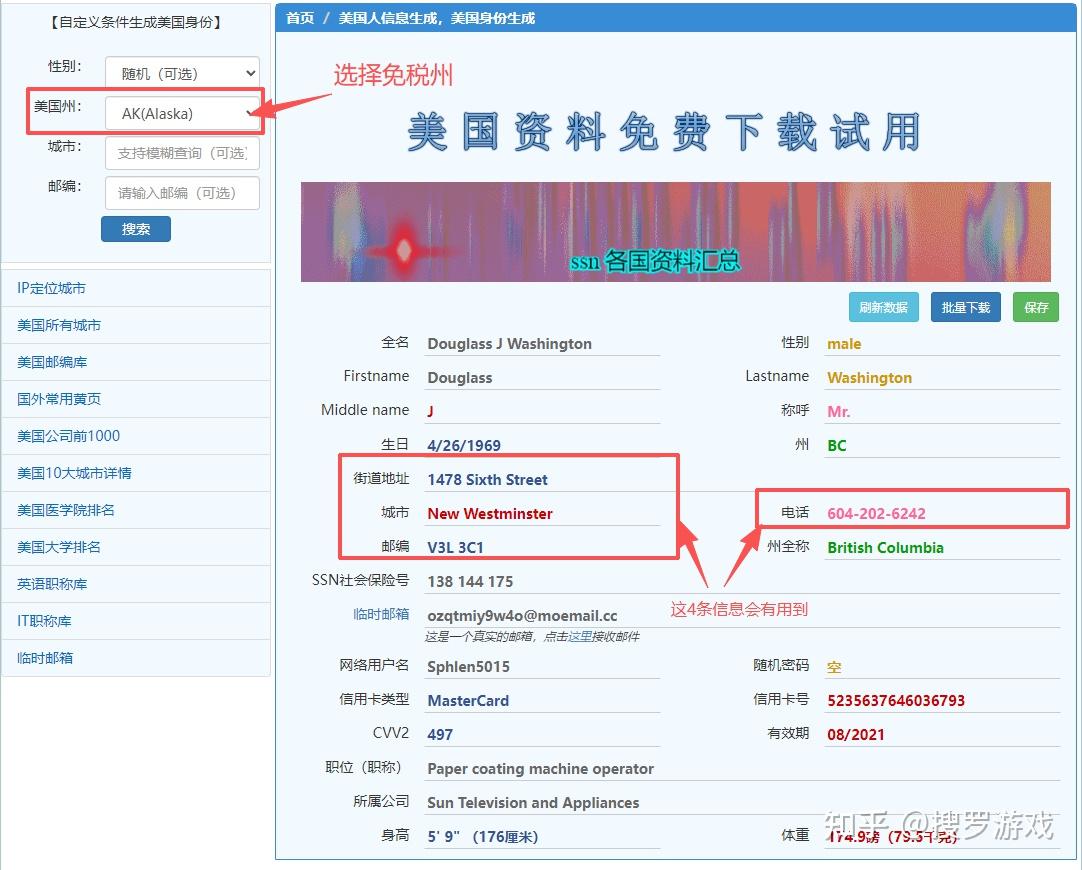Viewport: 1082px width, 870px height.
Task: Open the 美国医学院排名 sidebar link
Action: (x=66, y=510)
